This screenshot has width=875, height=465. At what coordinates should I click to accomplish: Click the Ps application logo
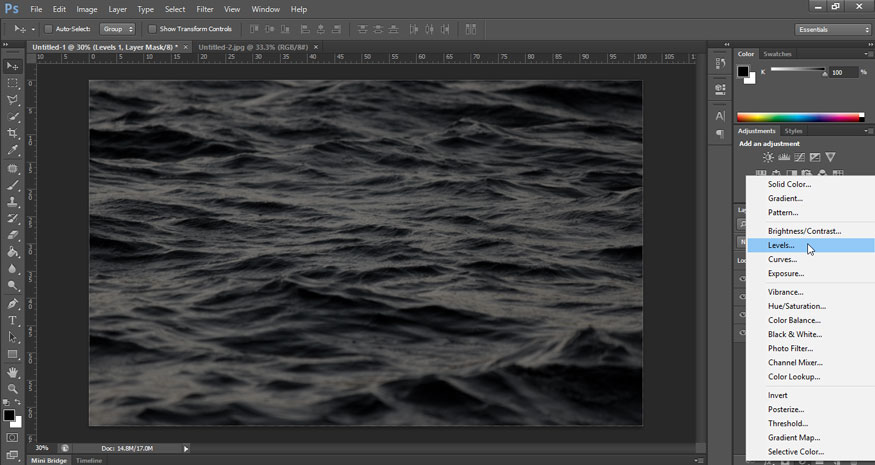pos(11,9)
